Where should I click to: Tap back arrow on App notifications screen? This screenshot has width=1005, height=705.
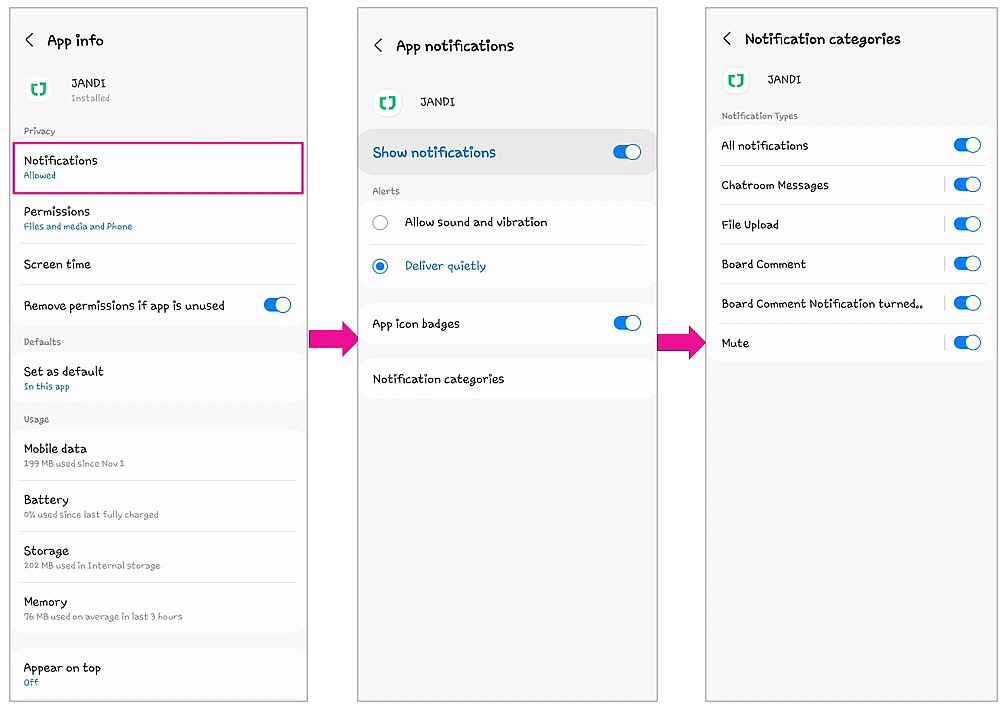378,46
